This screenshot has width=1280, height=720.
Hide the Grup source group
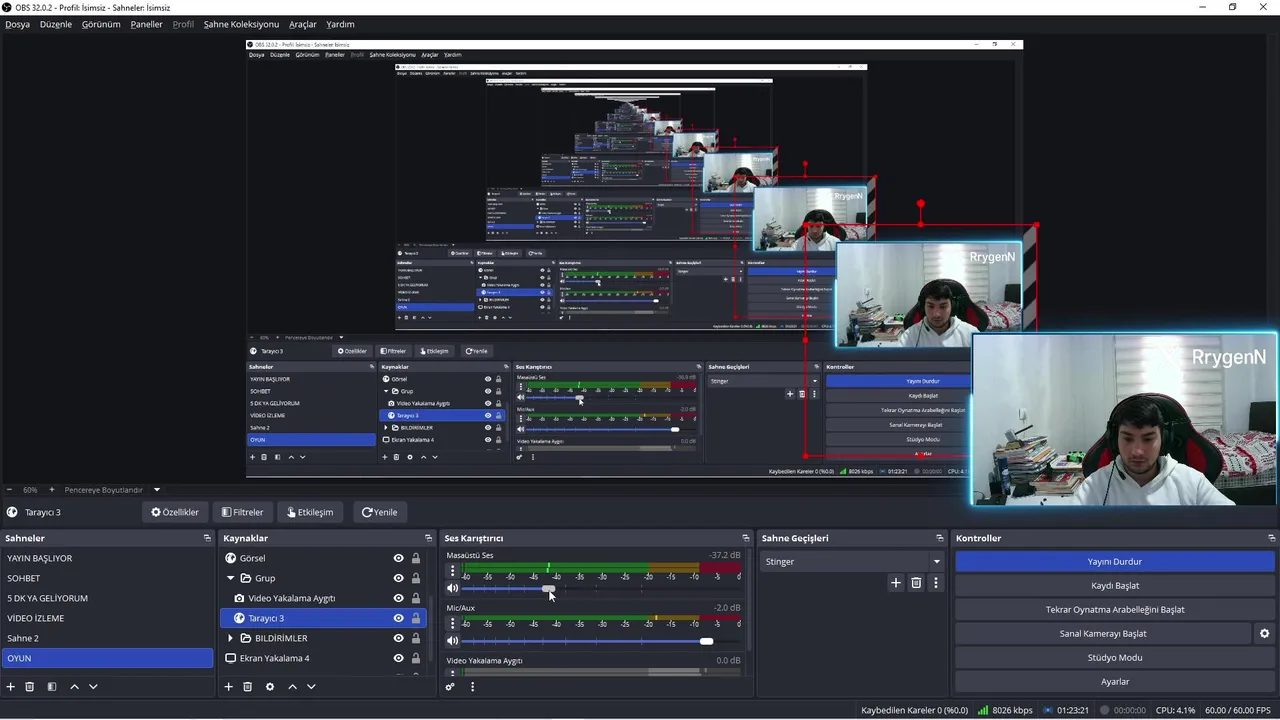pyautogui.click(x=398, y=578)
